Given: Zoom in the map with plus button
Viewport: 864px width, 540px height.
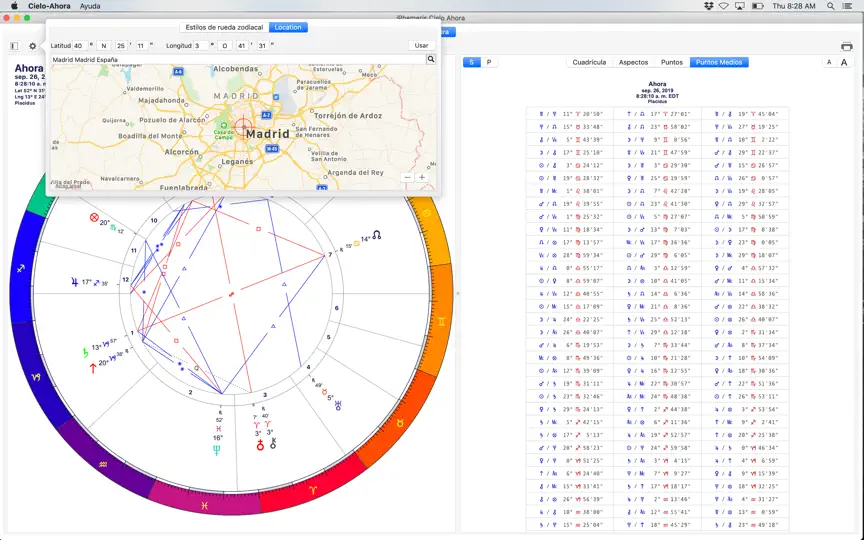Looking at the screenshot, I should pyautogui.click(x=422, y=177).
